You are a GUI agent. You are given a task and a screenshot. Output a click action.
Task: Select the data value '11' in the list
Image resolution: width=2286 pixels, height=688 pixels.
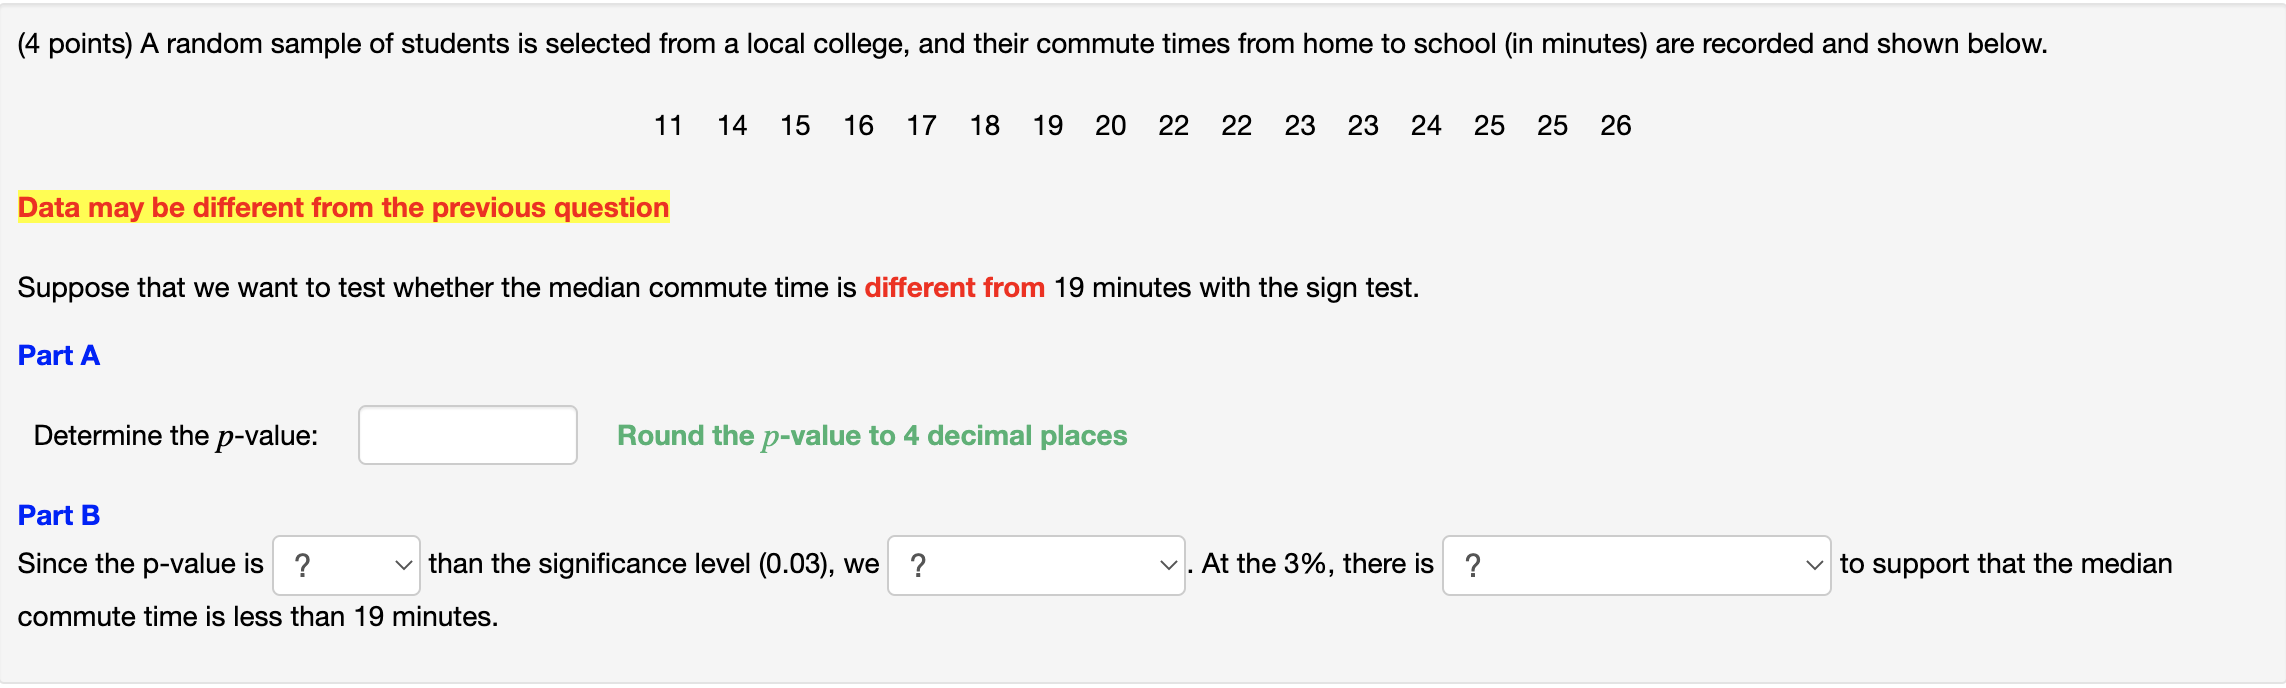coord(669,125)
